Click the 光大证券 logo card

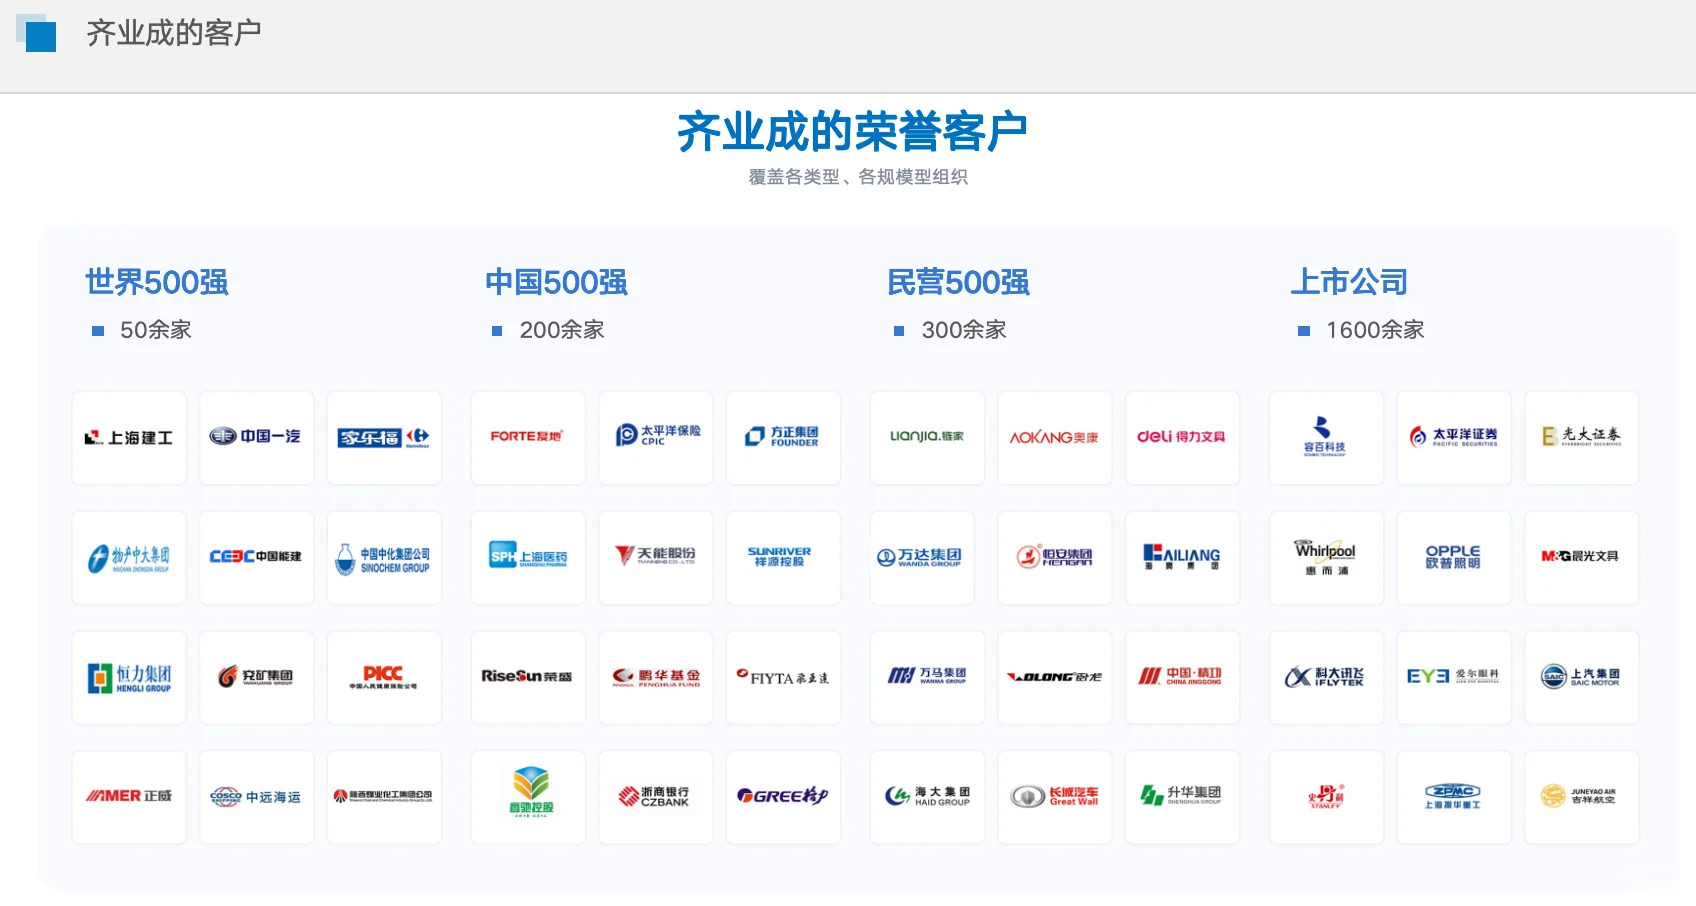coord(1581,438)
